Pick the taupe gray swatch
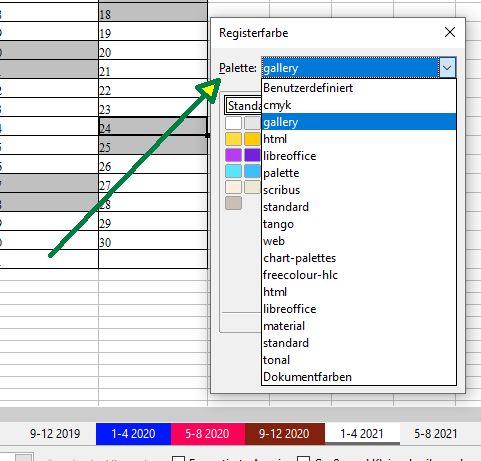The image size is (481, 461). [233, 203]
